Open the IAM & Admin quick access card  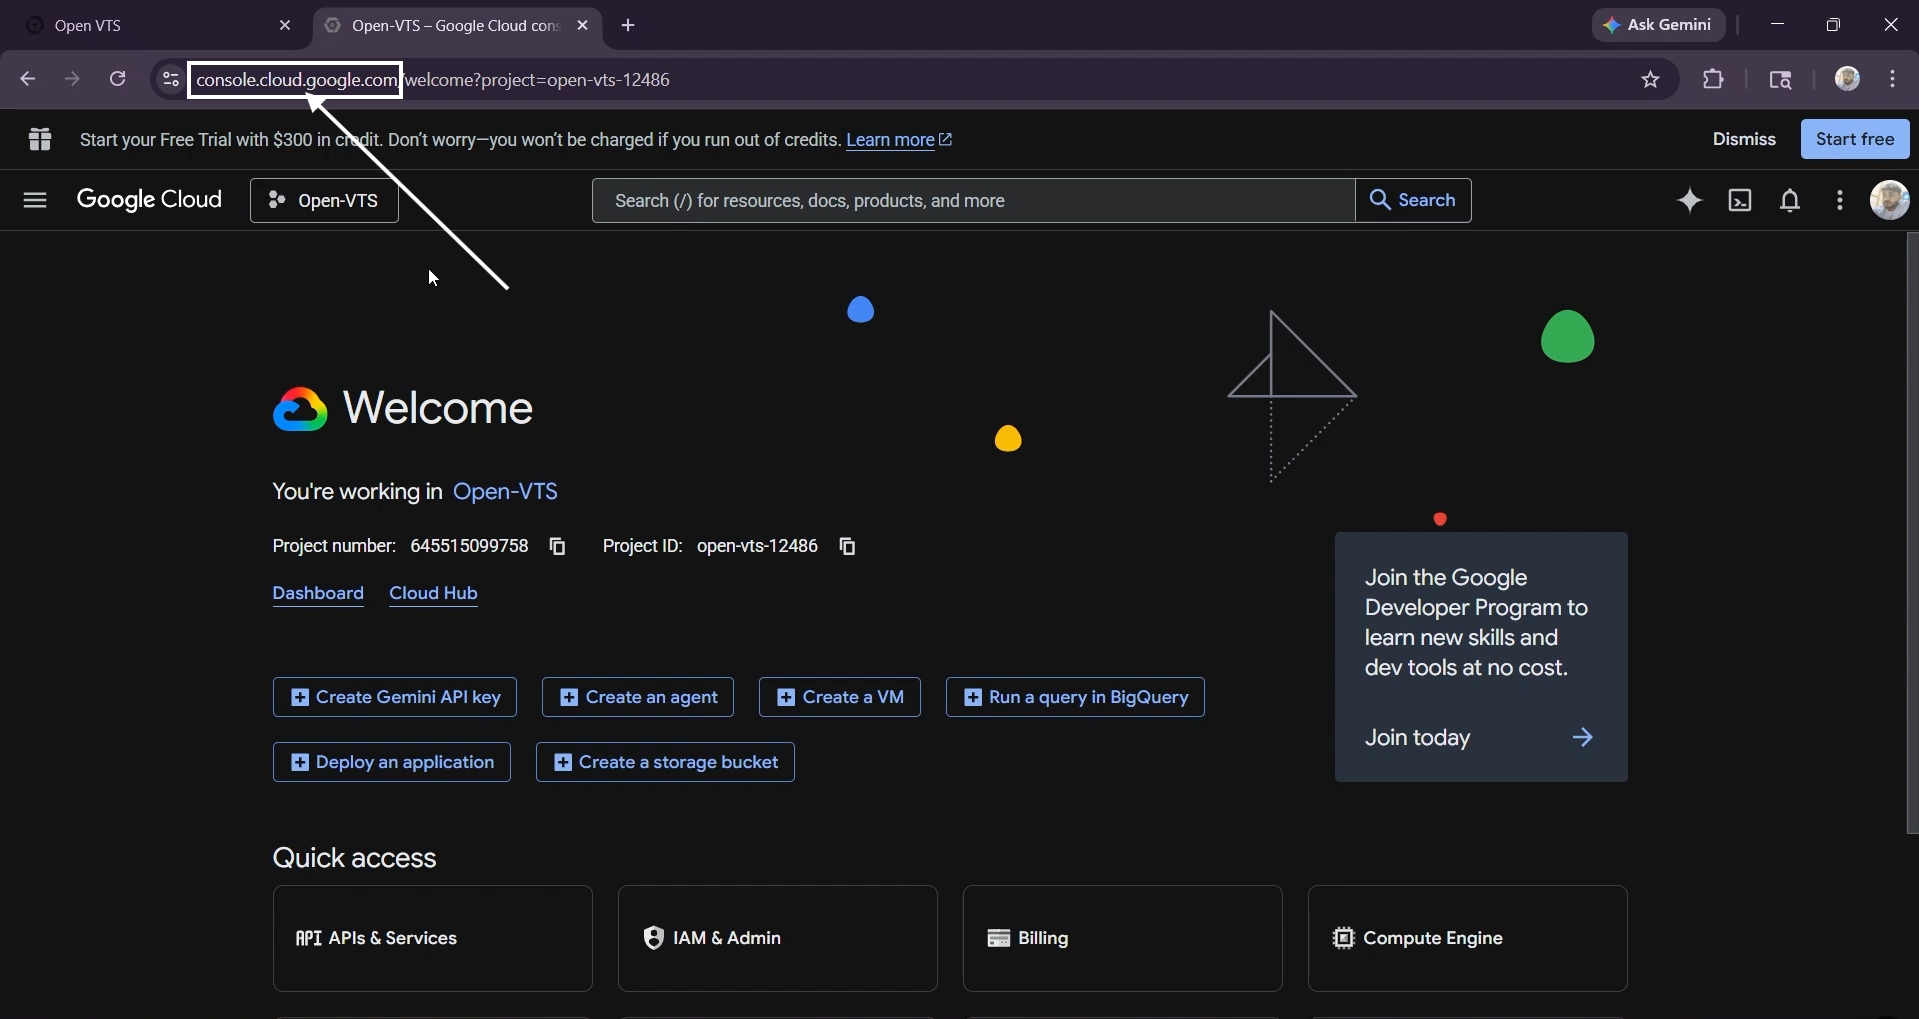click(x=778, y=938)
